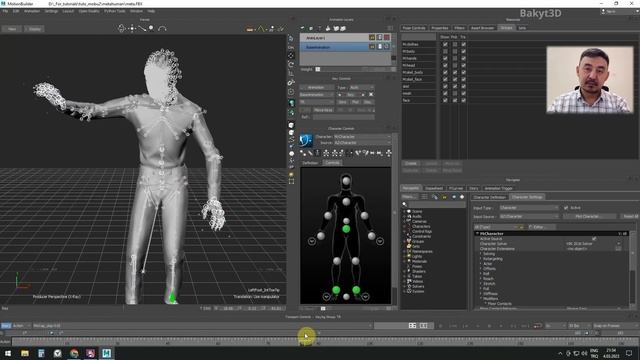Open the Character dropdown in Character Controls
This screenshot has height=360, width=640.
click(362, 137)
